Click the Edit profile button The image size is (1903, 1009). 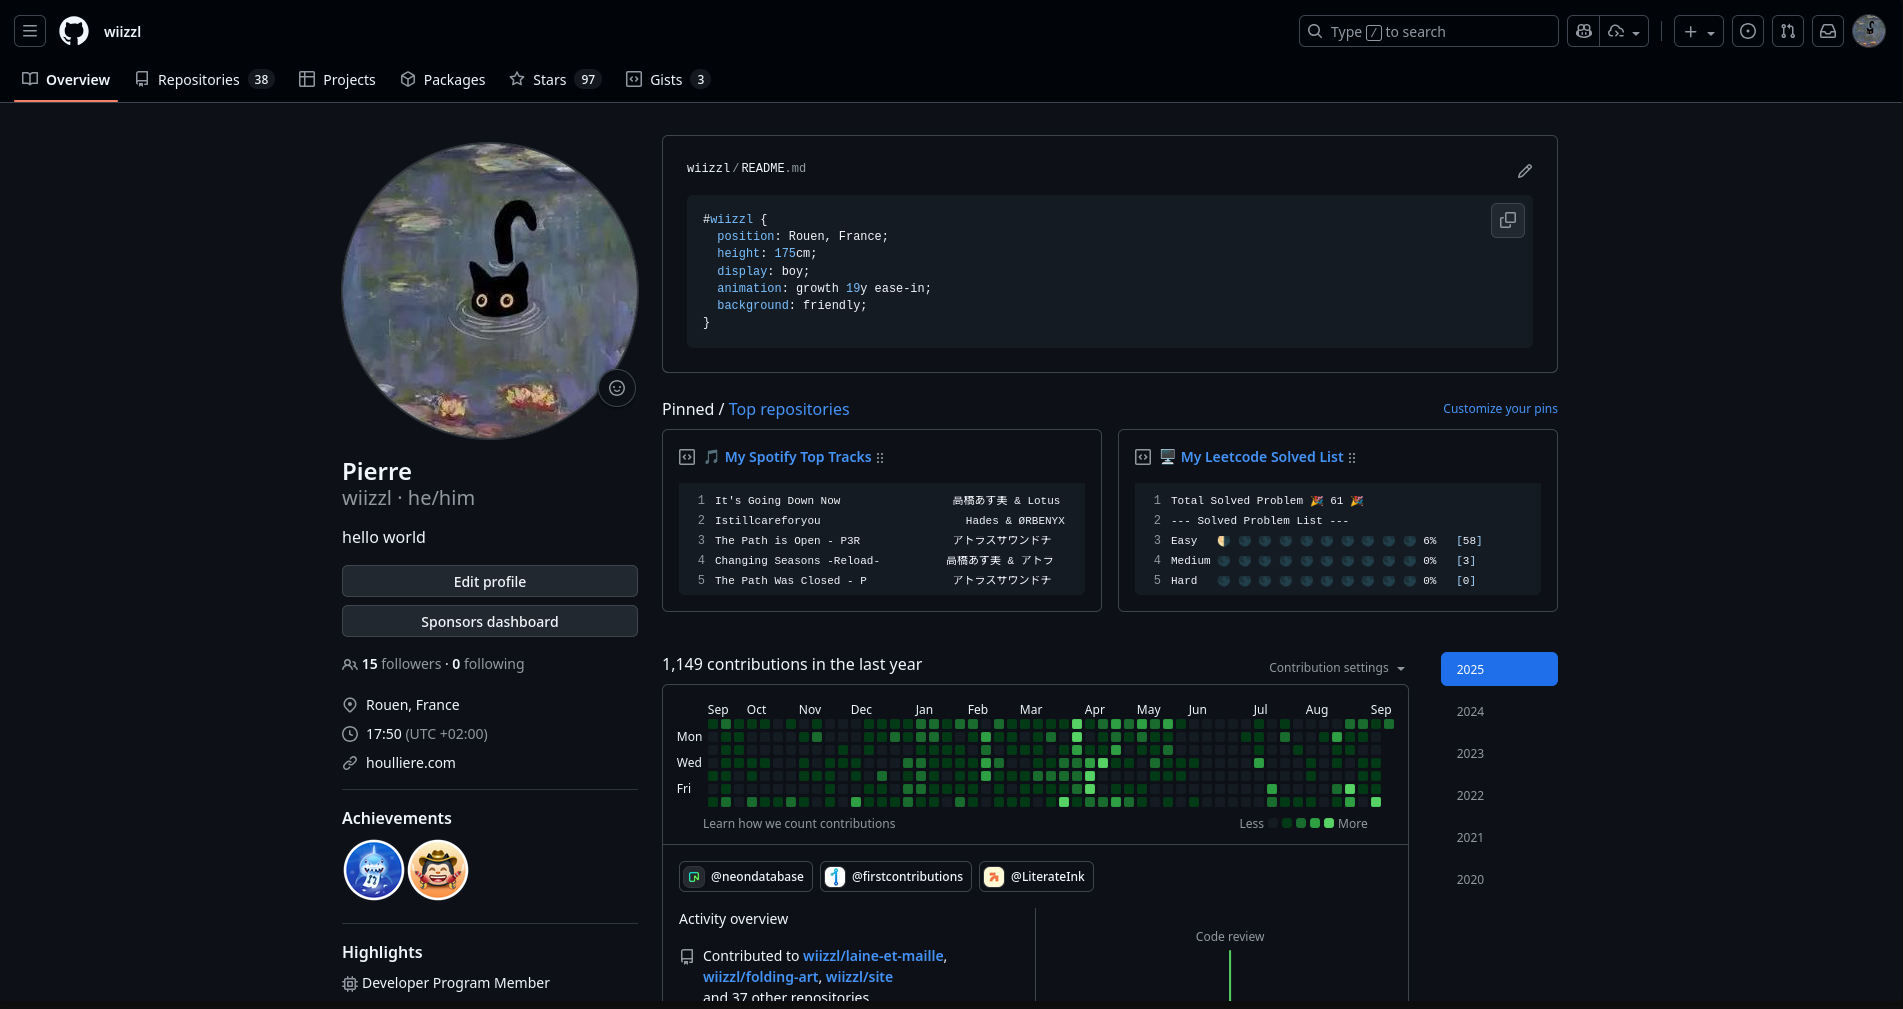click(489, 582)
